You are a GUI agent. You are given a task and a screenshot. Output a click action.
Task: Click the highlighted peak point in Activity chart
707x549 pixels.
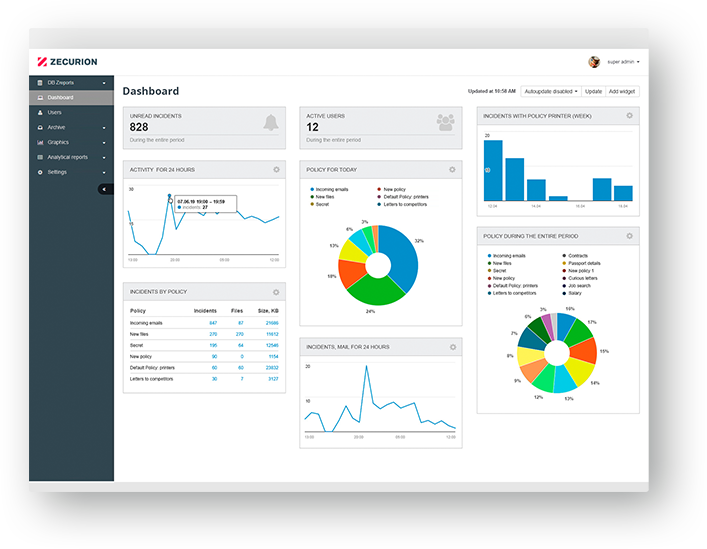pyautogui.click(x=170, y=196)
